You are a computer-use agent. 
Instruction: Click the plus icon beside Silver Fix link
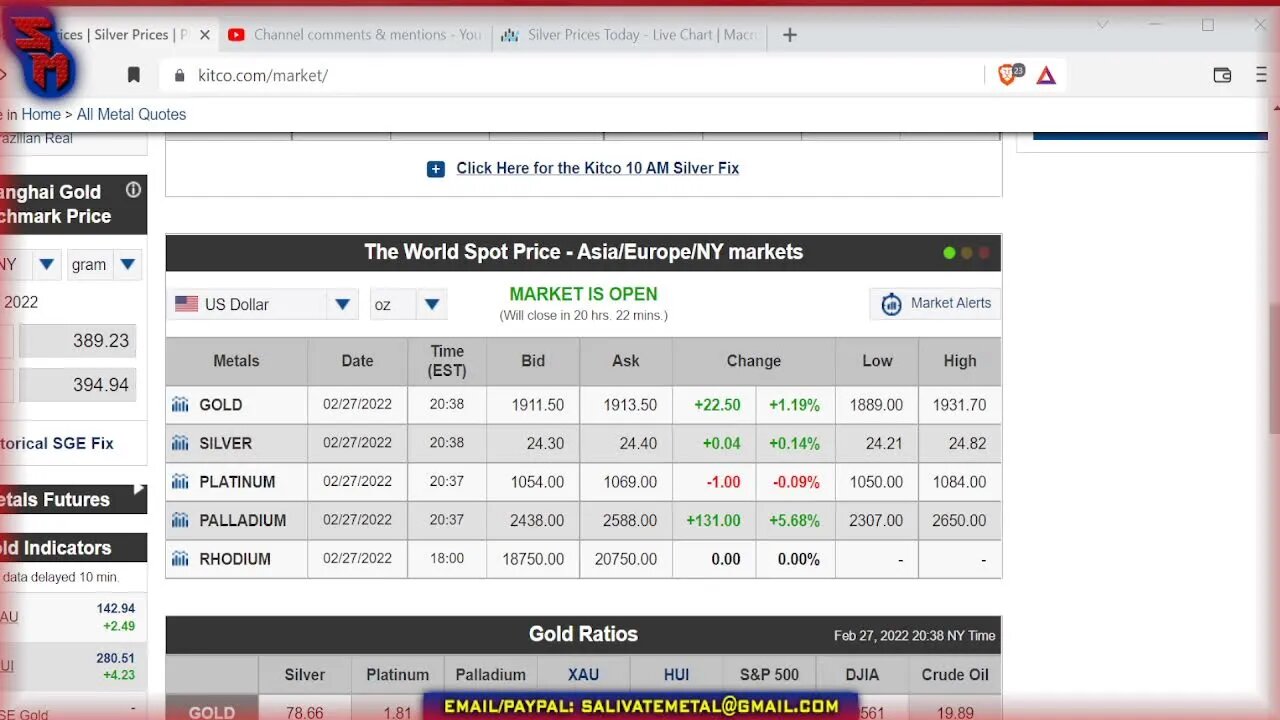coord(435,169)
